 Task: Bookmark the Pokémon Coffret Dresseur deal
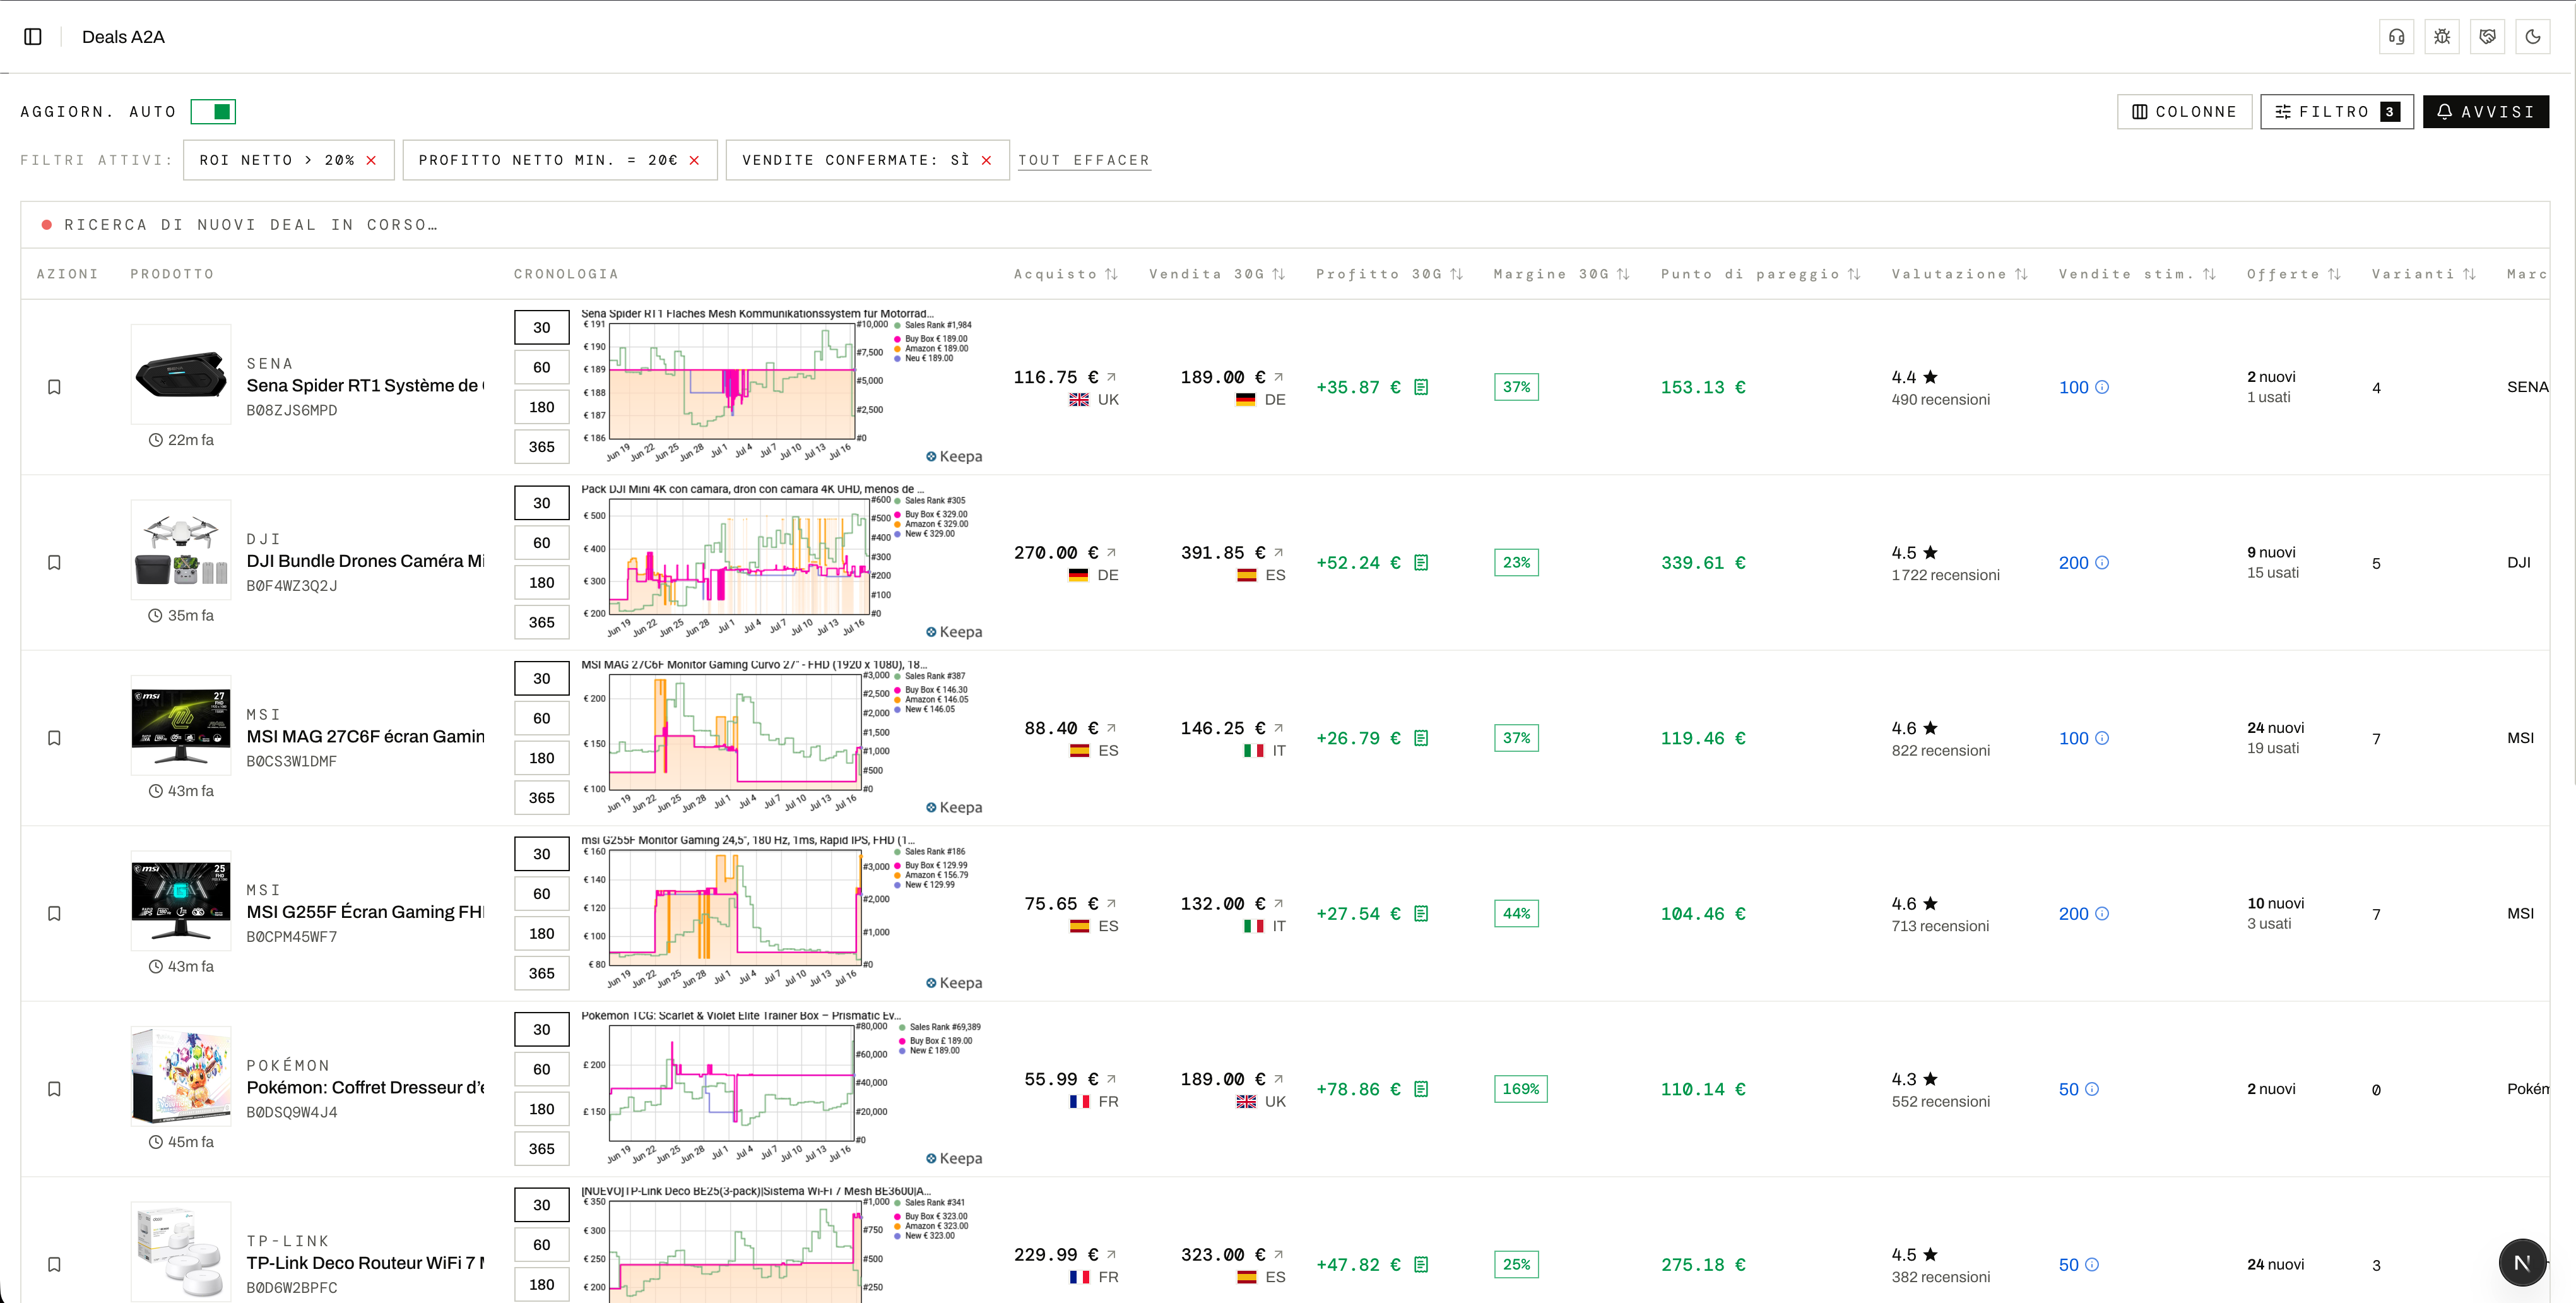click(55, 1089)
